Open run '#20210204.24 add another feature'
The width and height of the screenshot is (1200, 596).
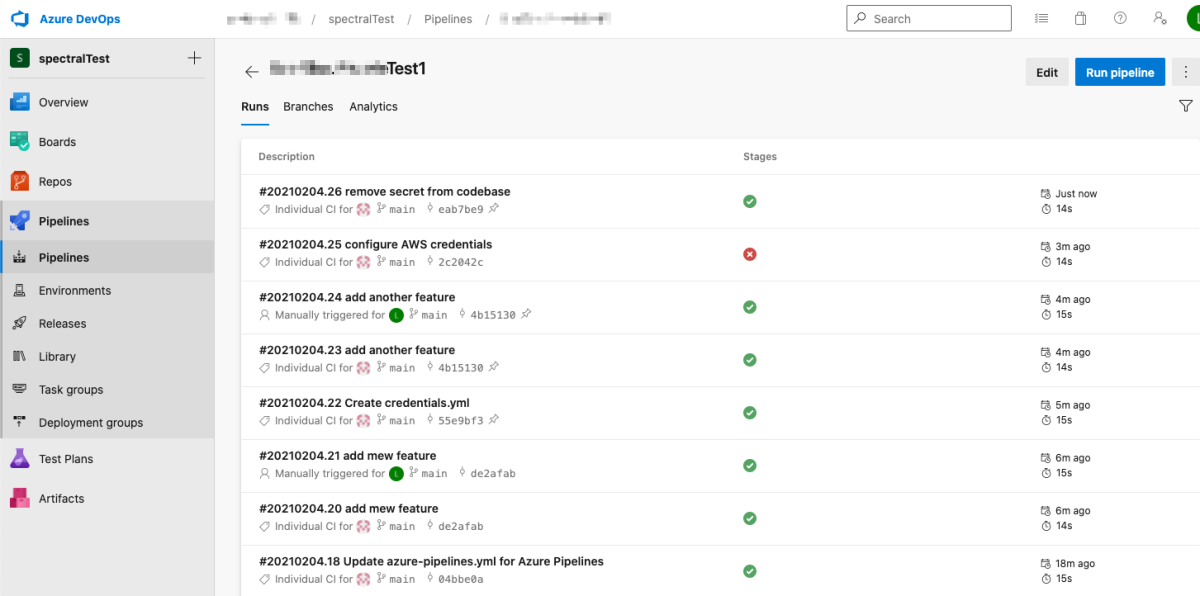(357, 297)
